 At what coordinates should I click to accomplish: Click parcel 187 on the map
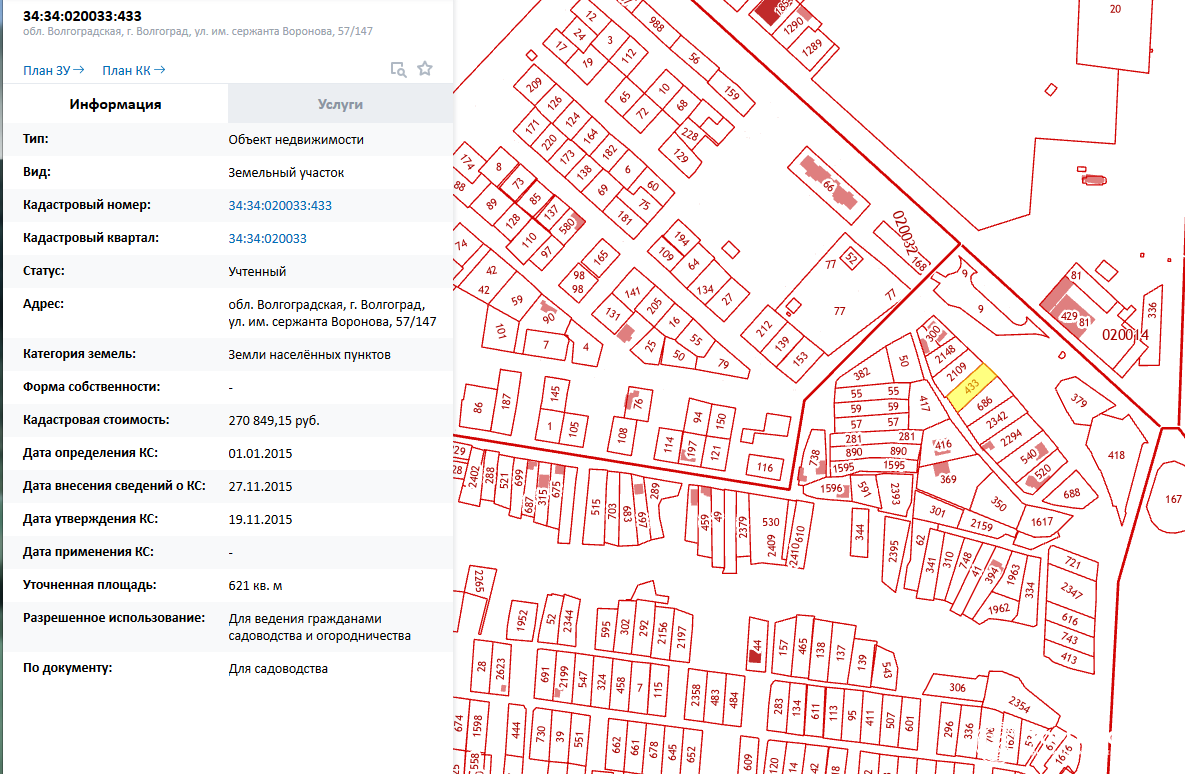pyautogui.click(x=506, y=402)
